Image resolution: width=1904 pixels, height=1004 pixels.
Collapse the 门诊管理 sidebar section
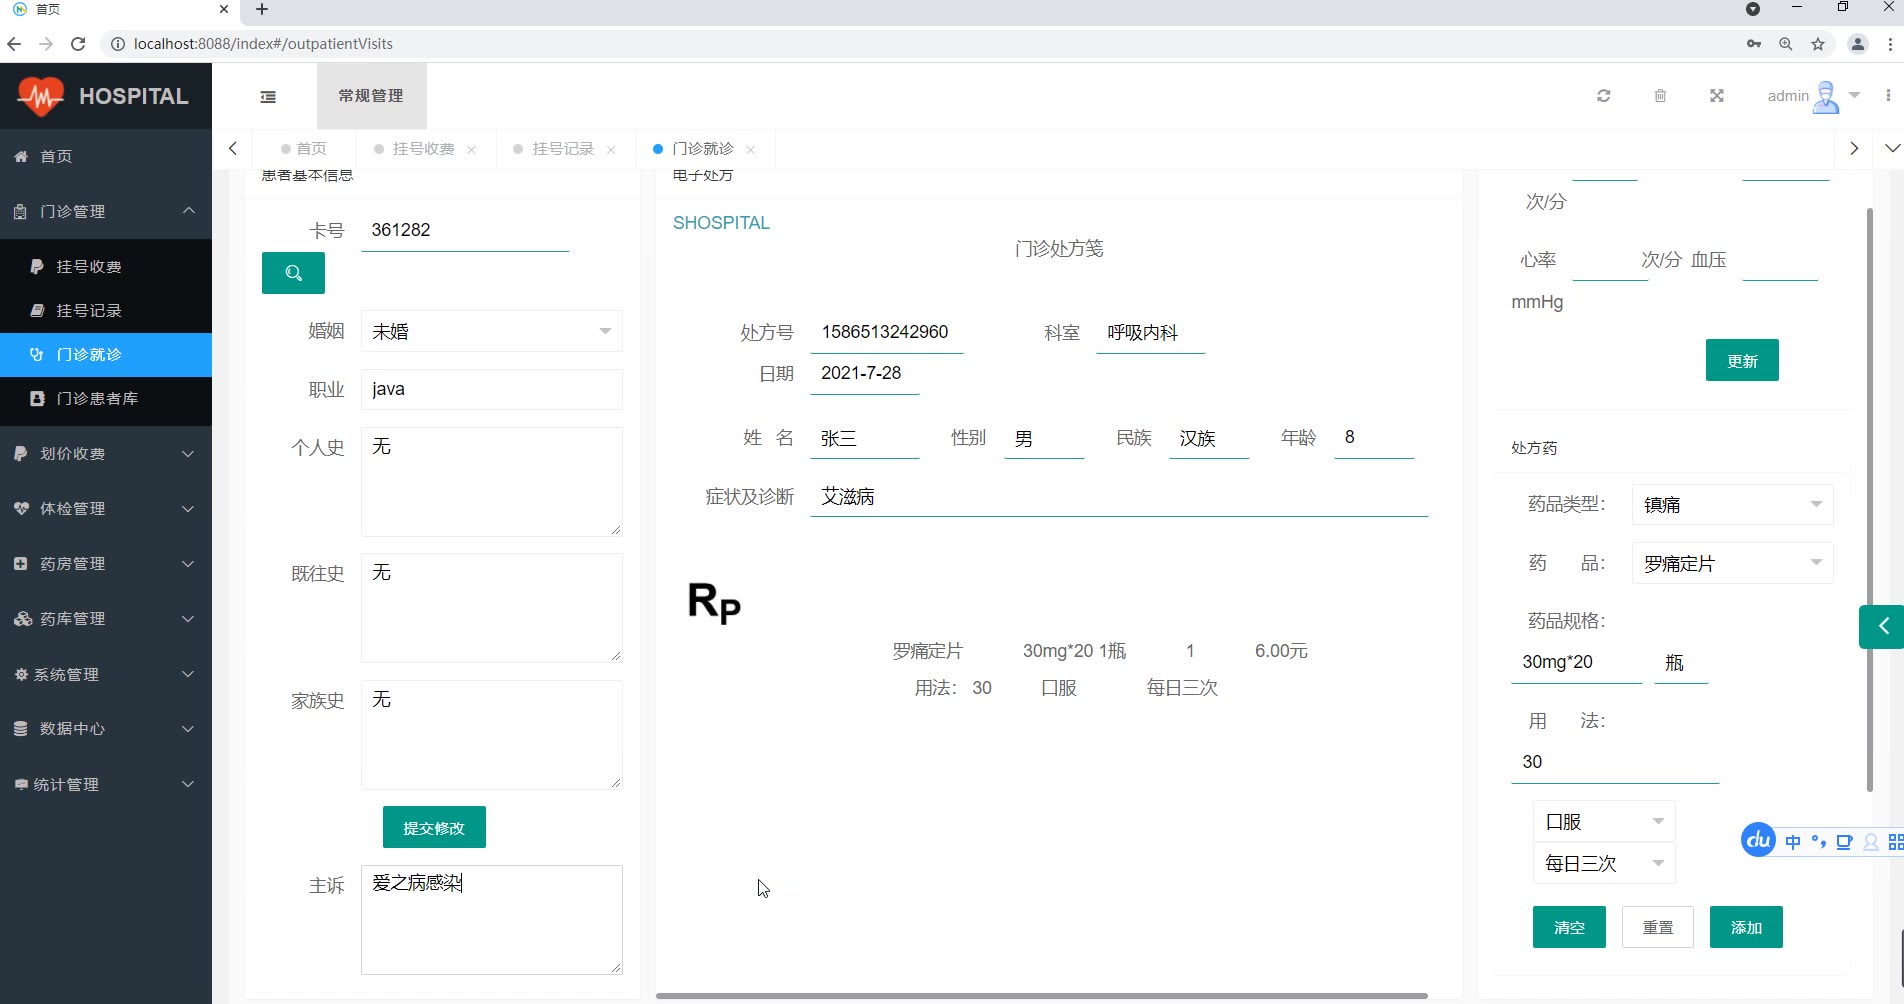tap(106, 211)
